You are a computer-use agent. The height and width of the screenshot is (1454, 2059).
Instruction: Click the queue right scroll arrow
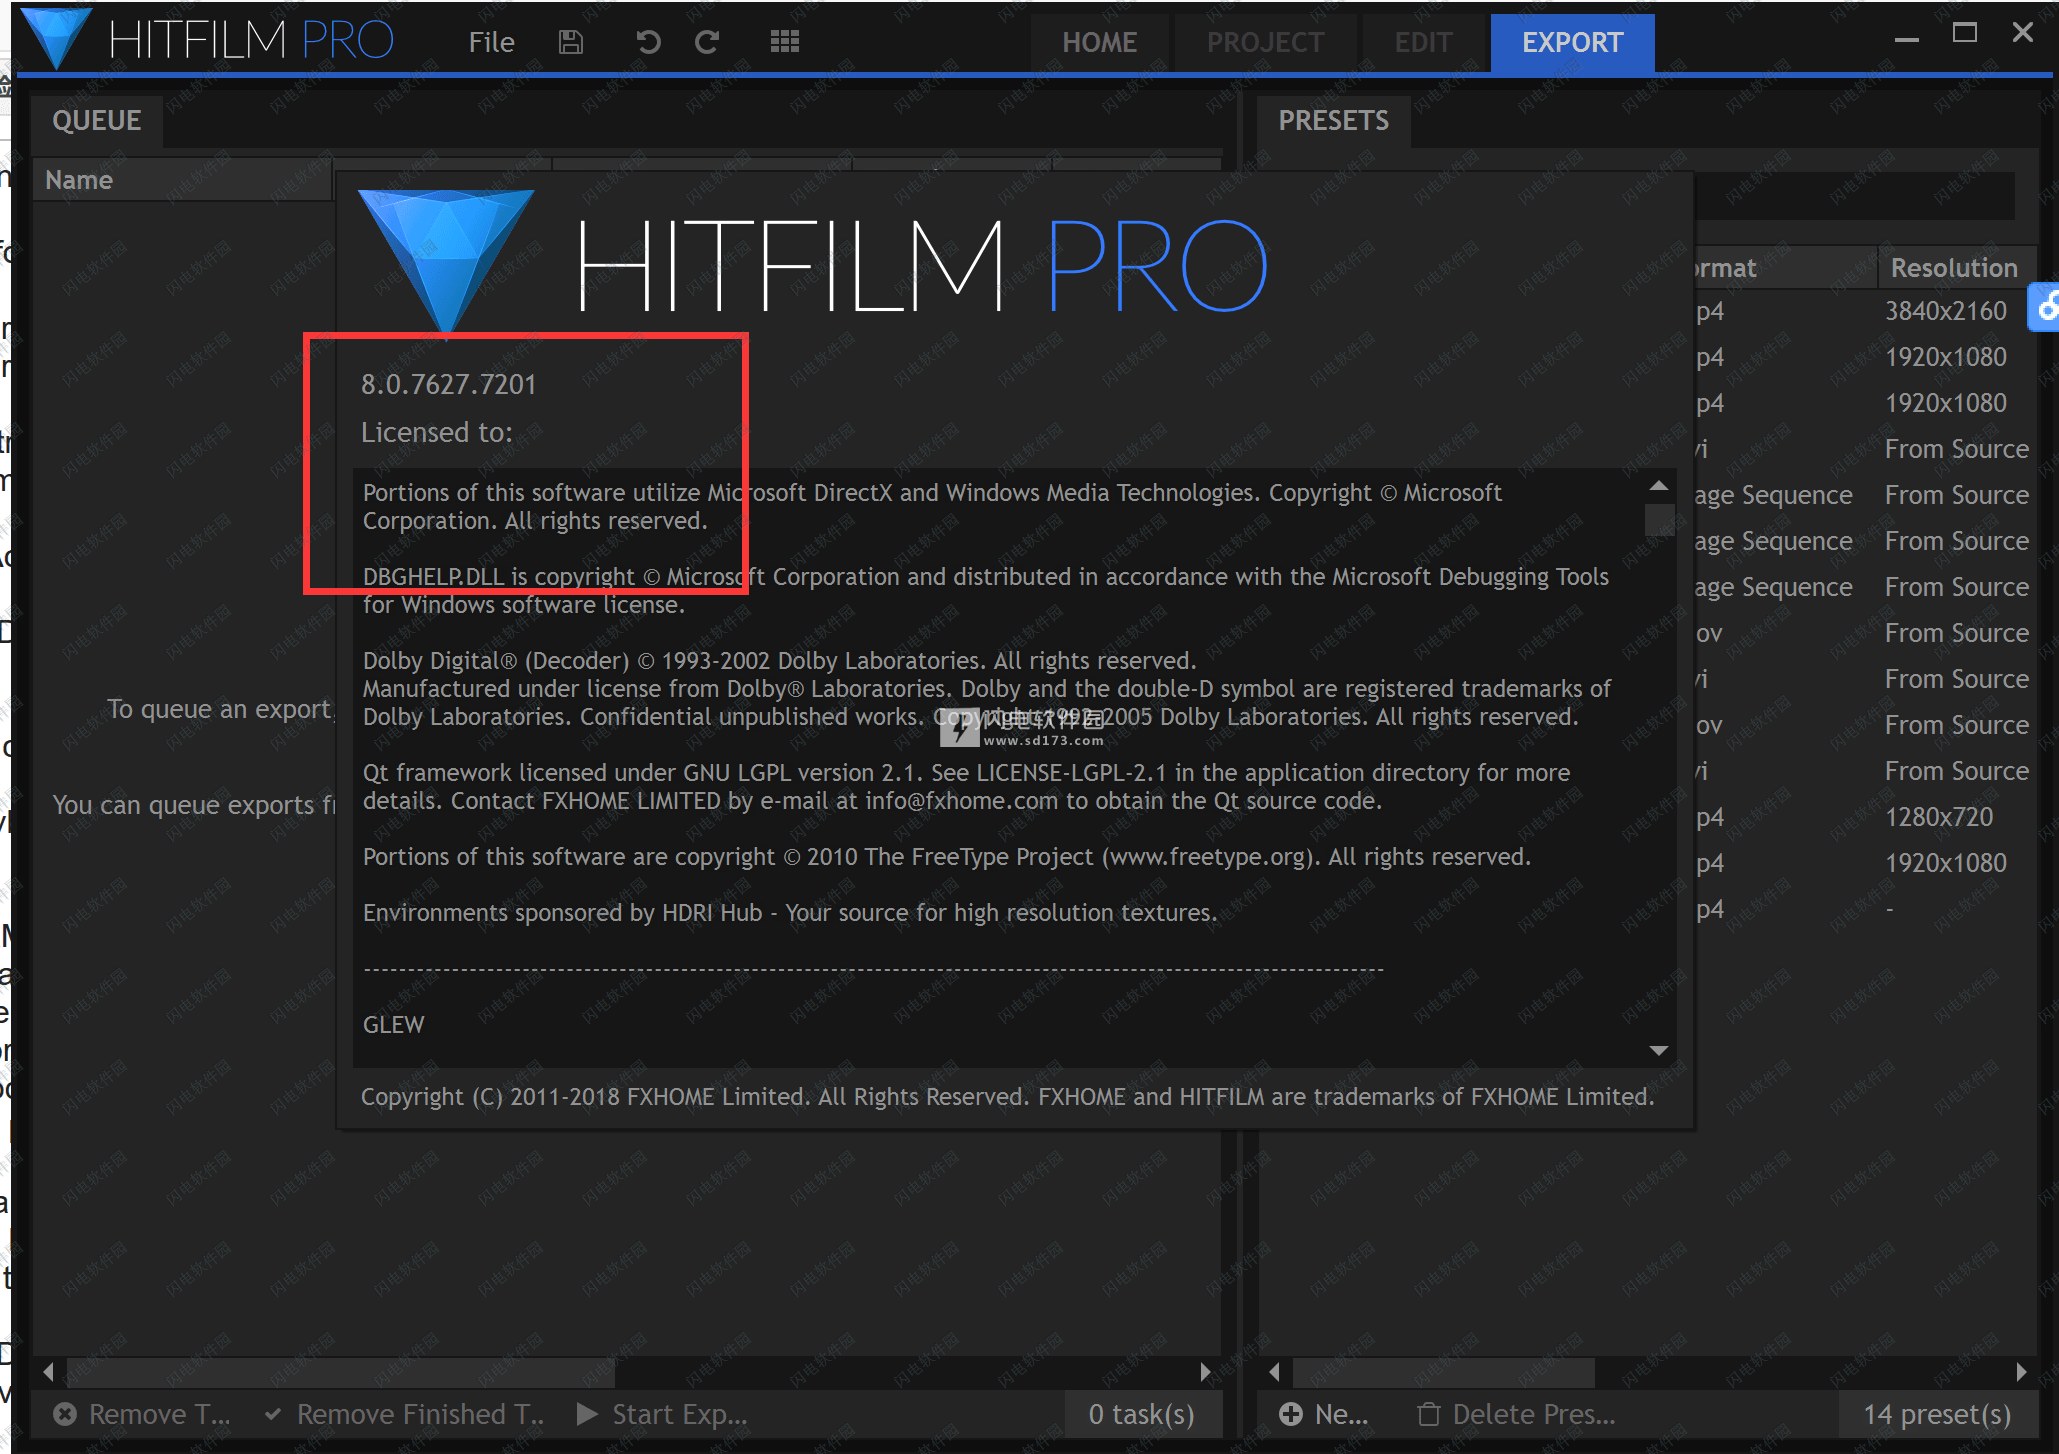point(1205,1371)
